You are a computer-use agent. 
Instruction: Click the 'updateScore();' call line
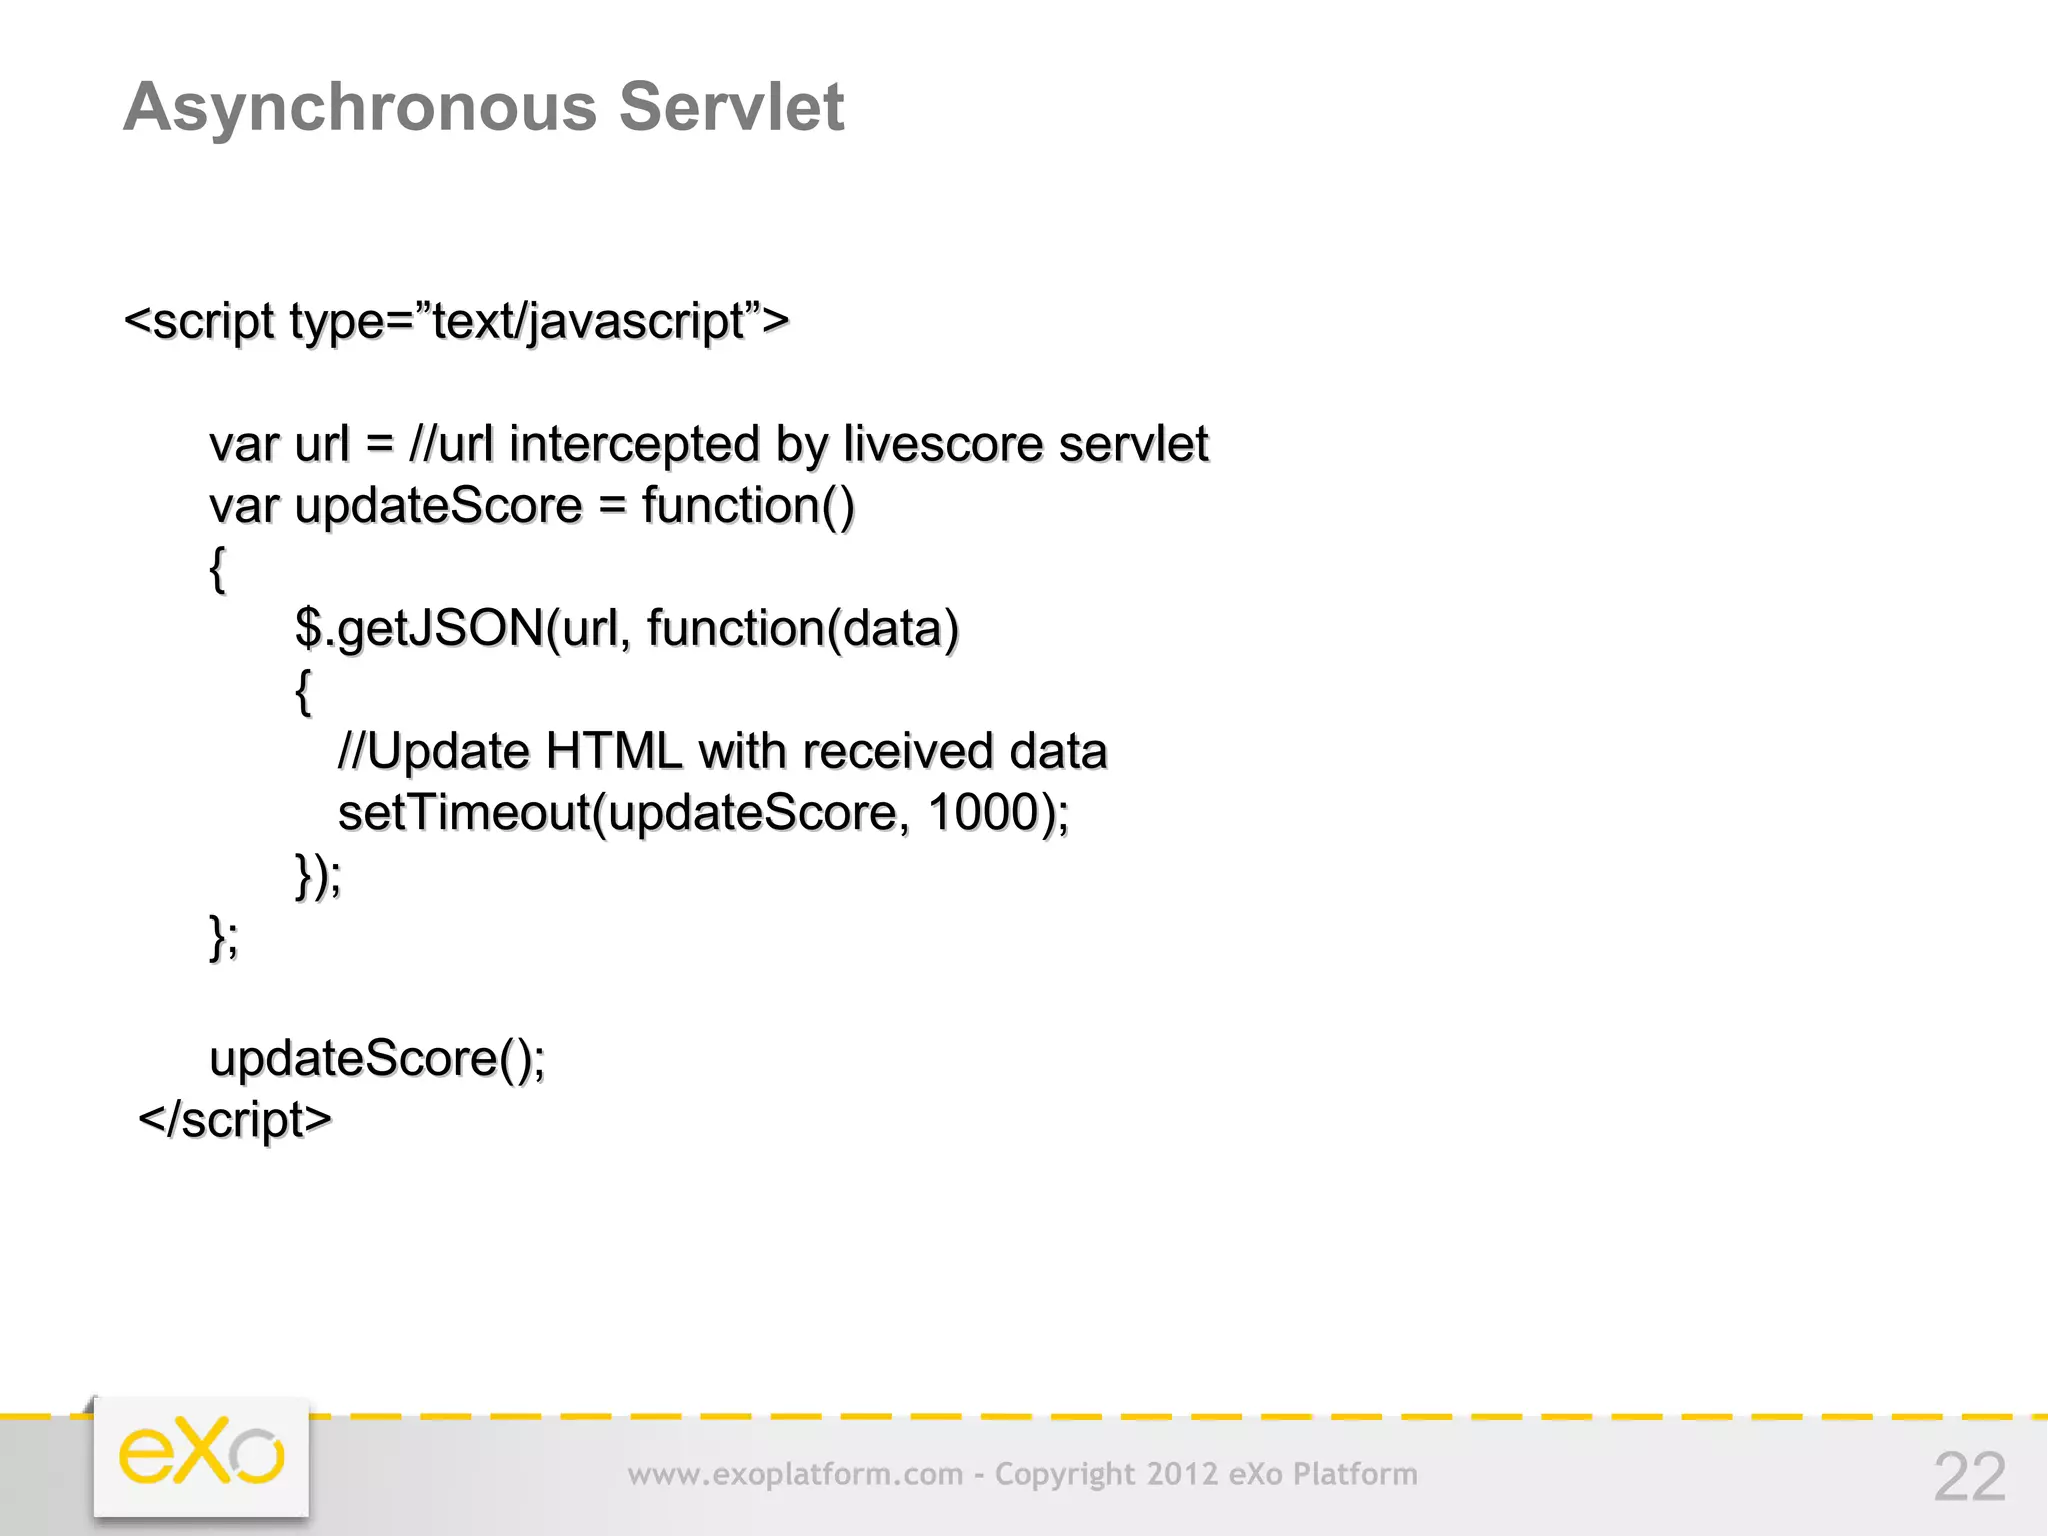(378, 1059)
